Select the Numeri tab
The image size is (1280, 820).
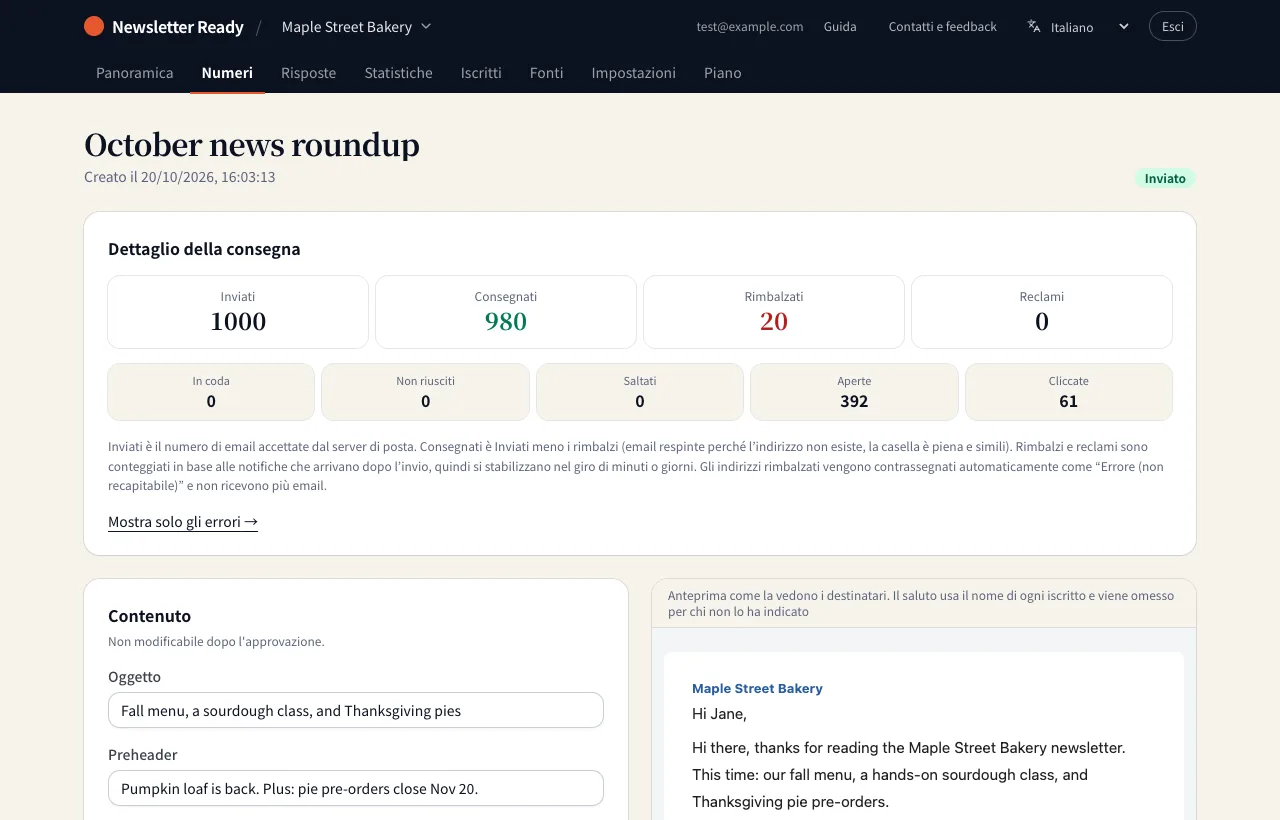227,73
